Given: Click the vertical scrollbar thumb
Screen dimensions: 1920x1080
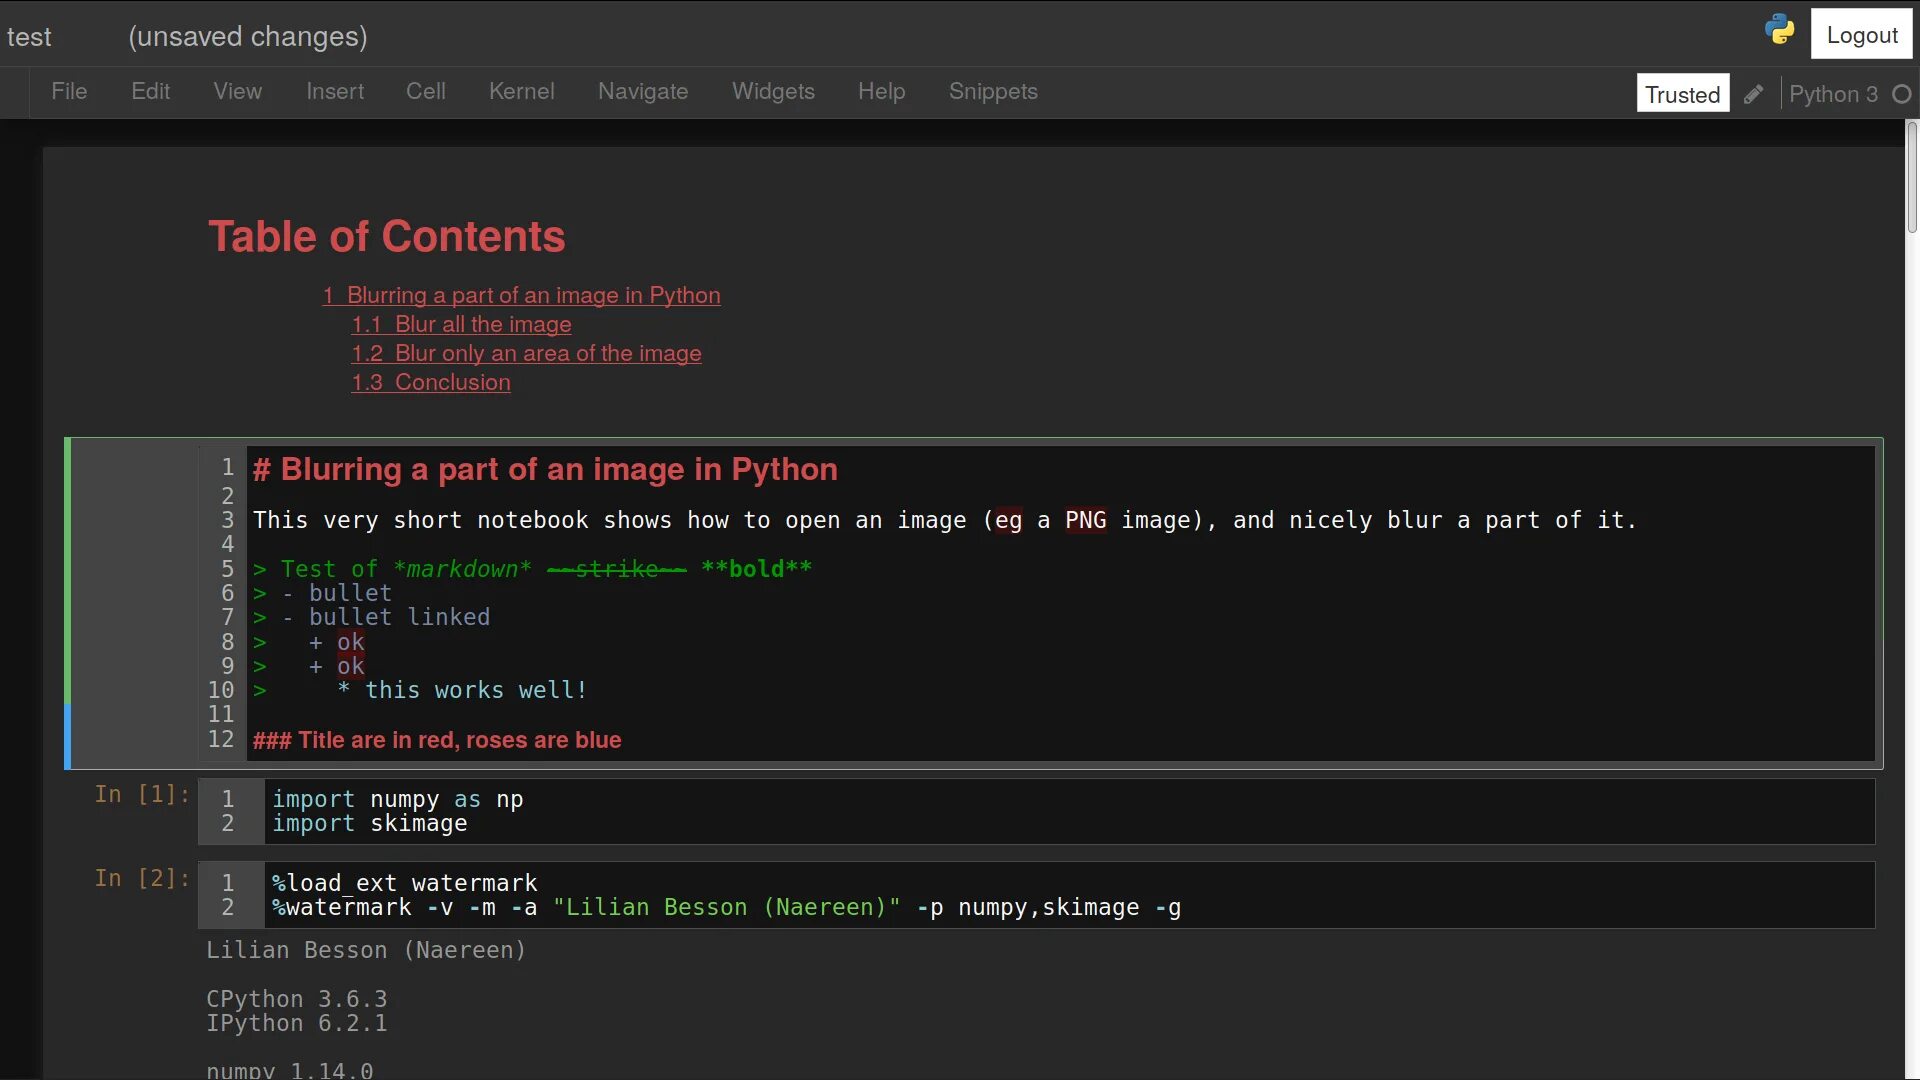Looking at the screenshot, I should pyautogui.click(x=1911, y=178).
